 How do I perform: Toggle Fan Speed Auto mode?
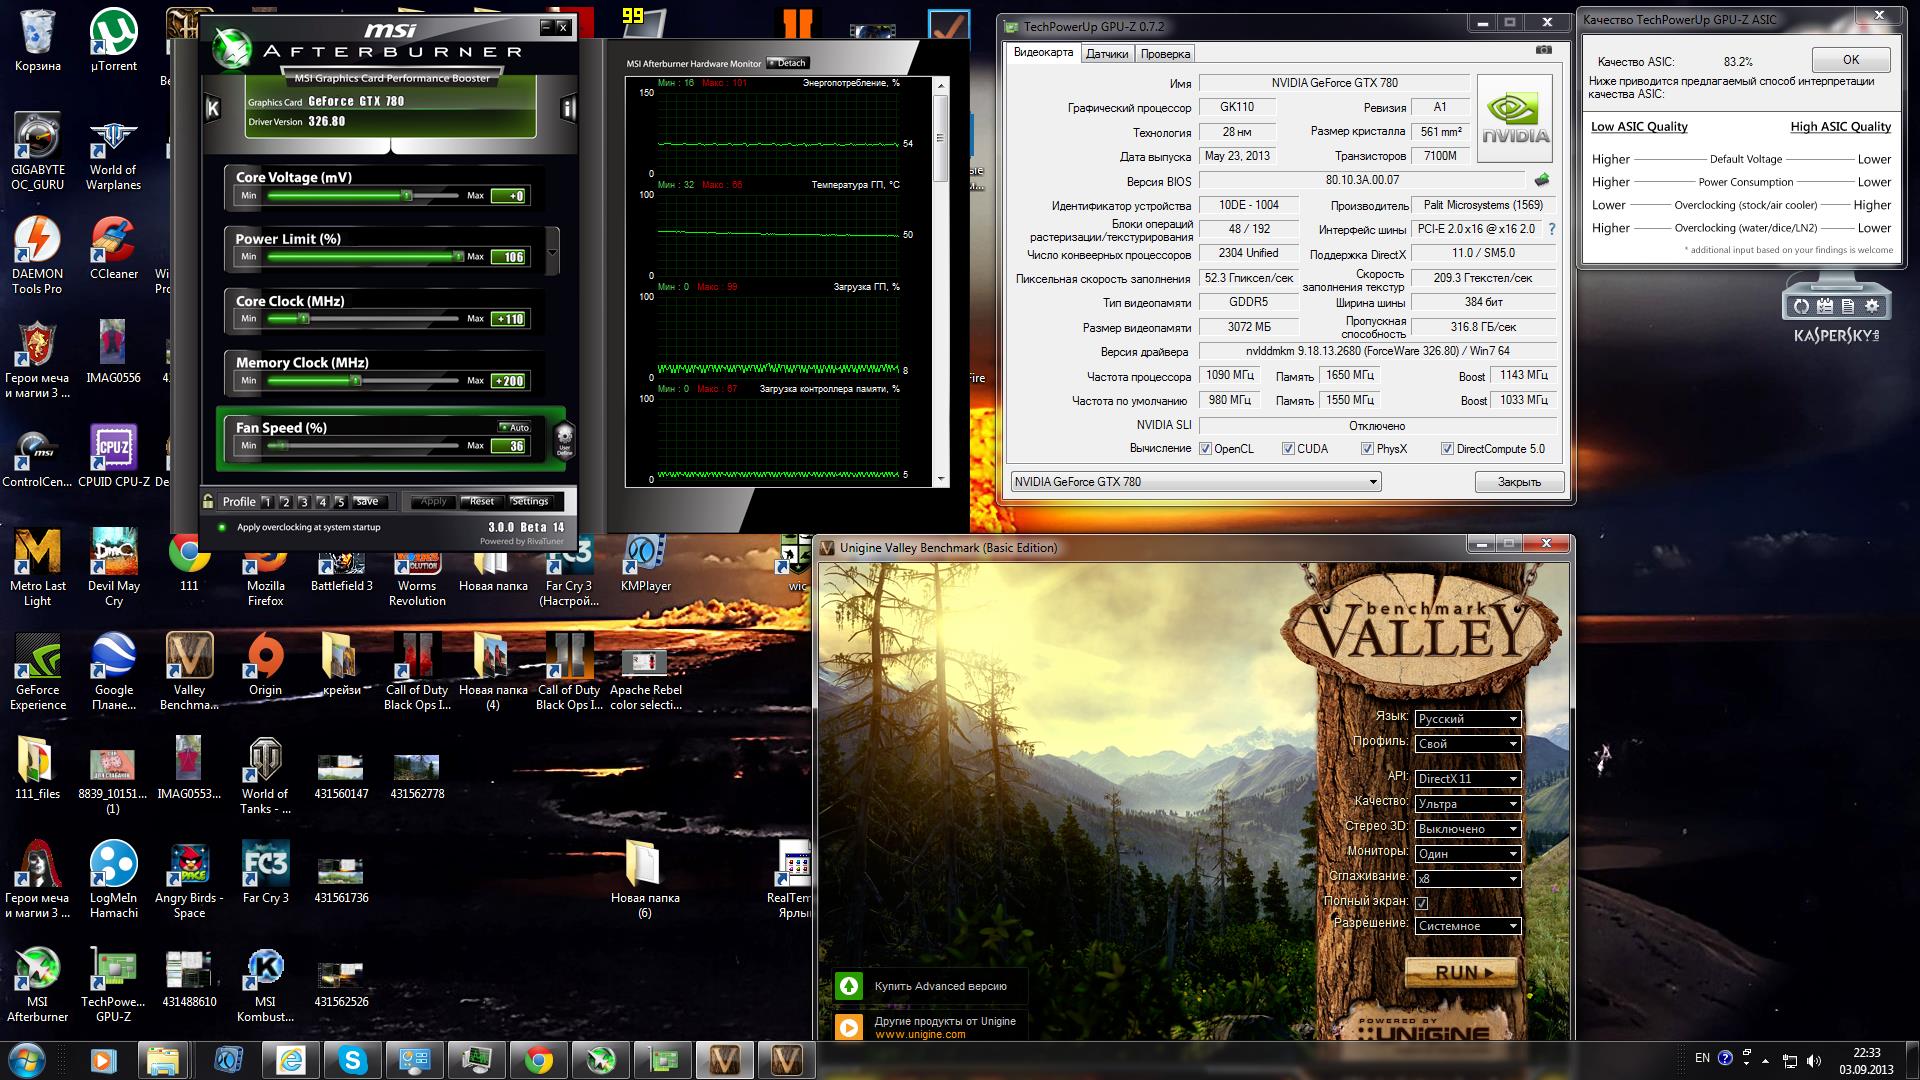[514, 427]
